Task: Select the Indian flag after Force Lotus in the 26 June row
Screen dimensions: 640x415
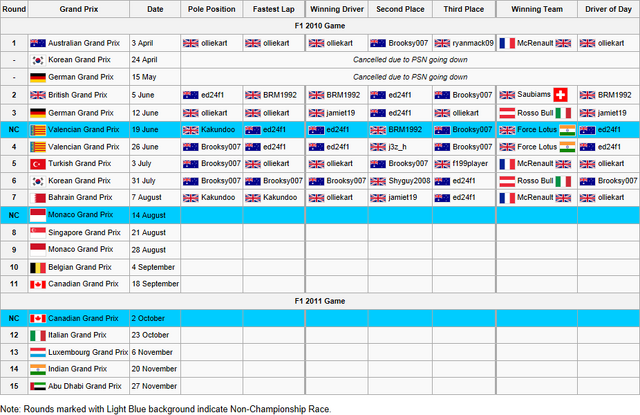Action: tap(567, 147)
